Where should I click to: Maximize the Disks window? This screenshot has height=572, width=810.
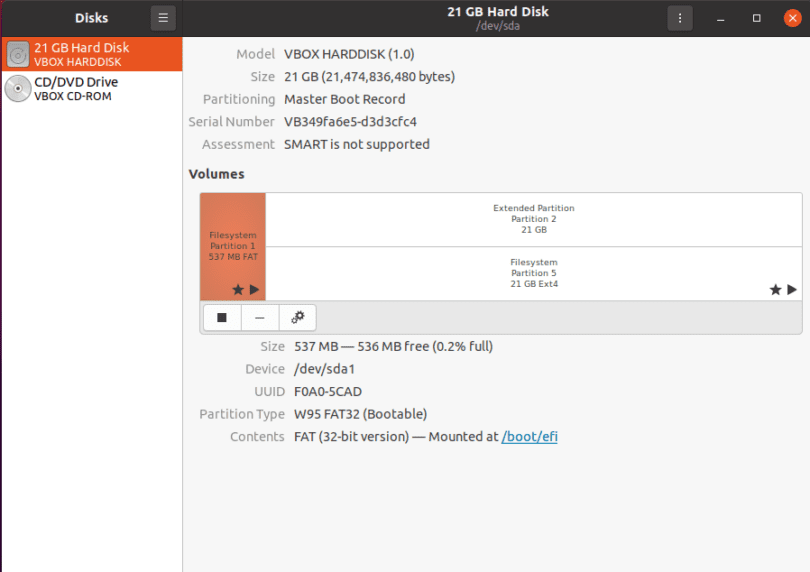click(757, 19)
